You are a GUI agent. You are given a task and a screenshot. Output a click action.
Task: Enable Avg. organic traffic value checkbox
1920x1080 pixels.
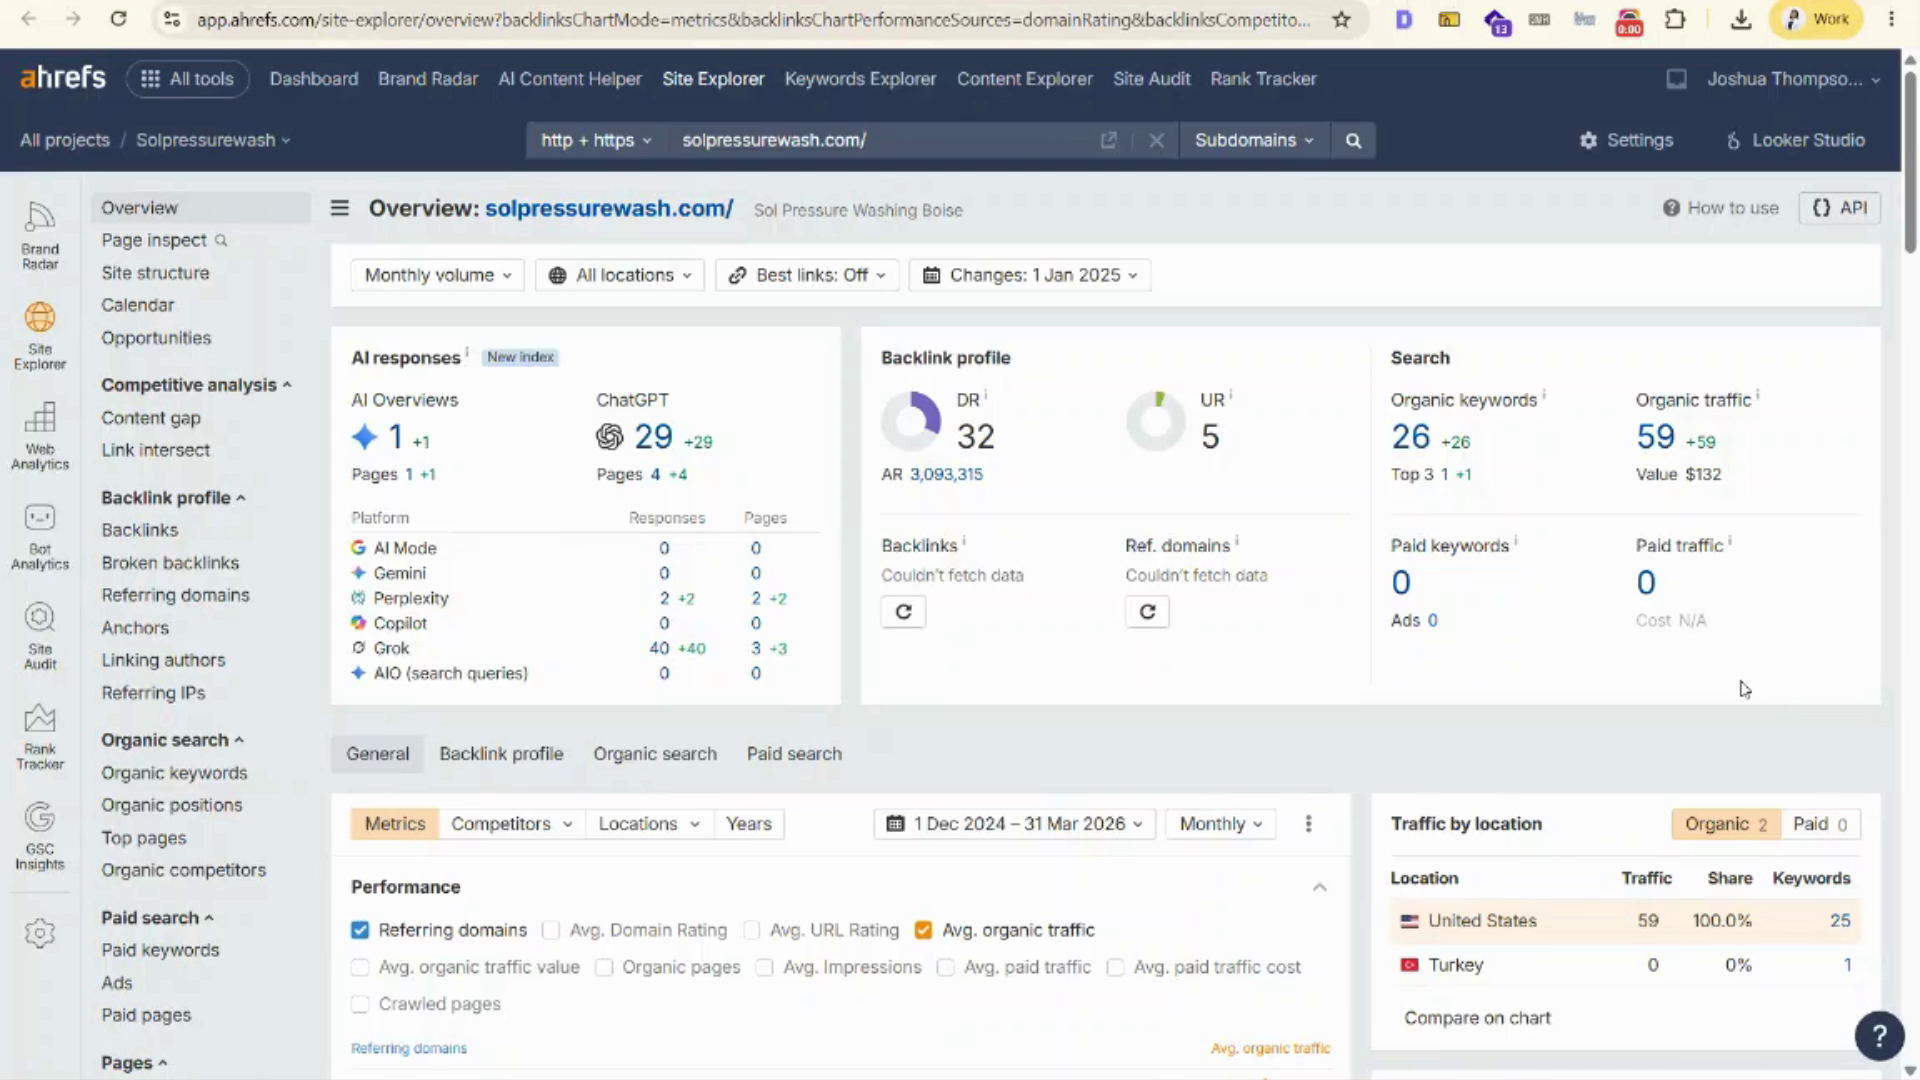(360, 967)
